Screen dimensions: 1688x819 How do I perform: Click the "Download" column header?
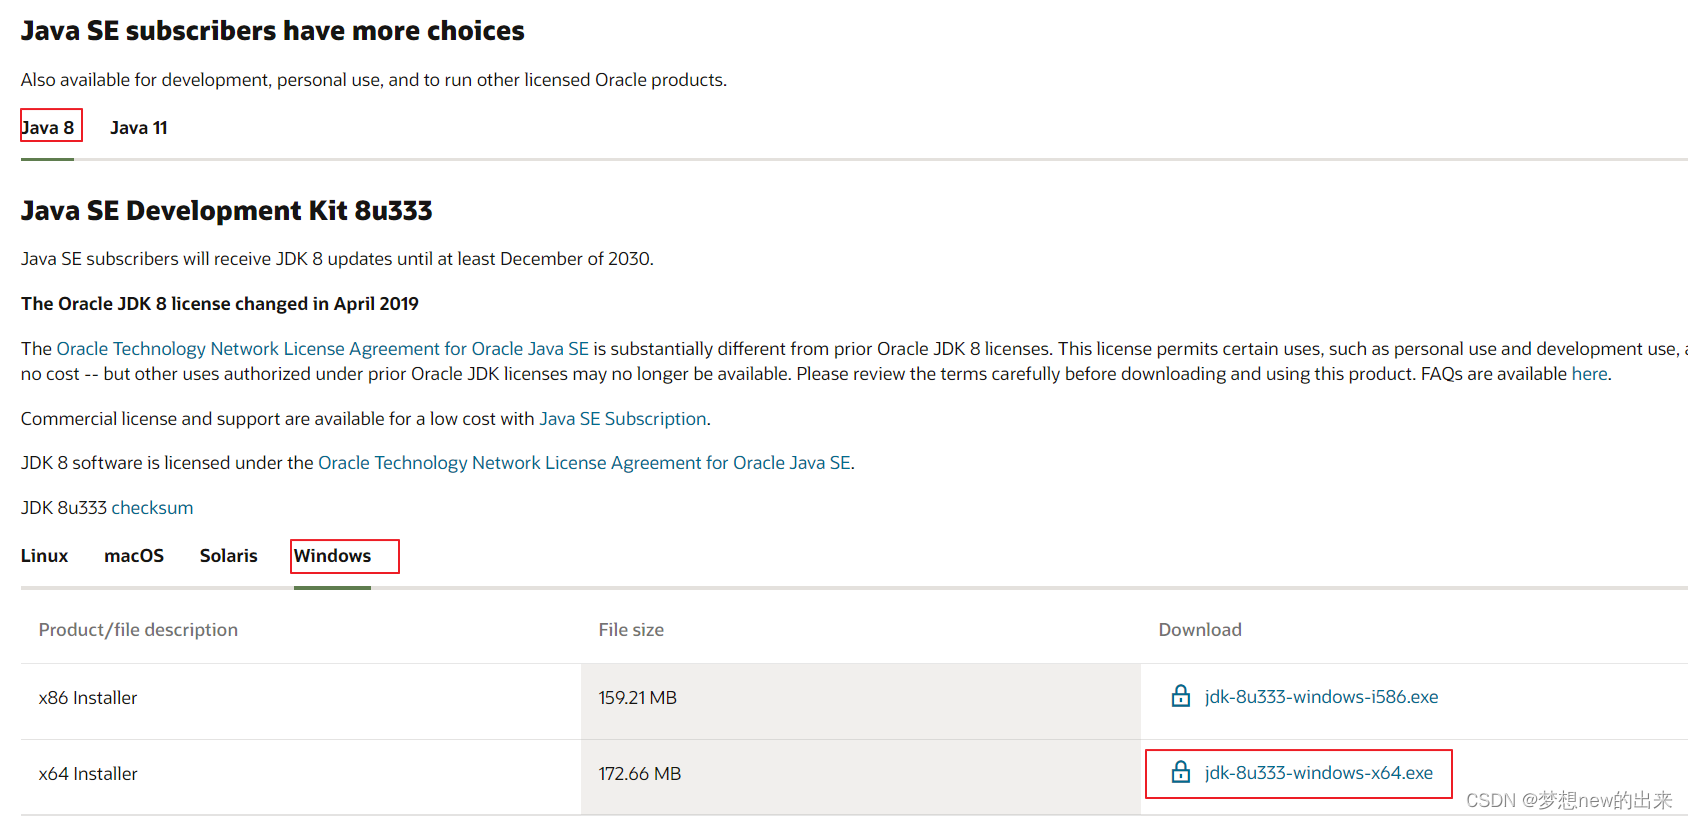click(1200, 630)
